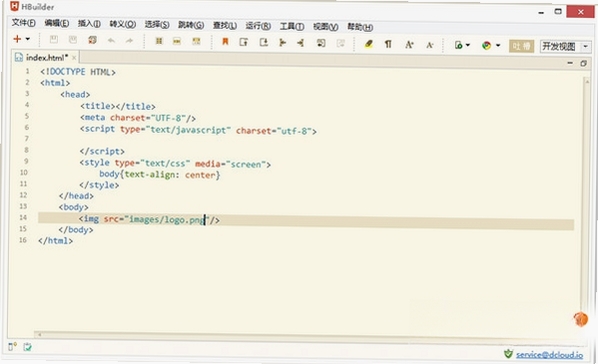Open the 跳转(G) menu
598x364 pixels.
pyautogui.click(x=191, y=25)
